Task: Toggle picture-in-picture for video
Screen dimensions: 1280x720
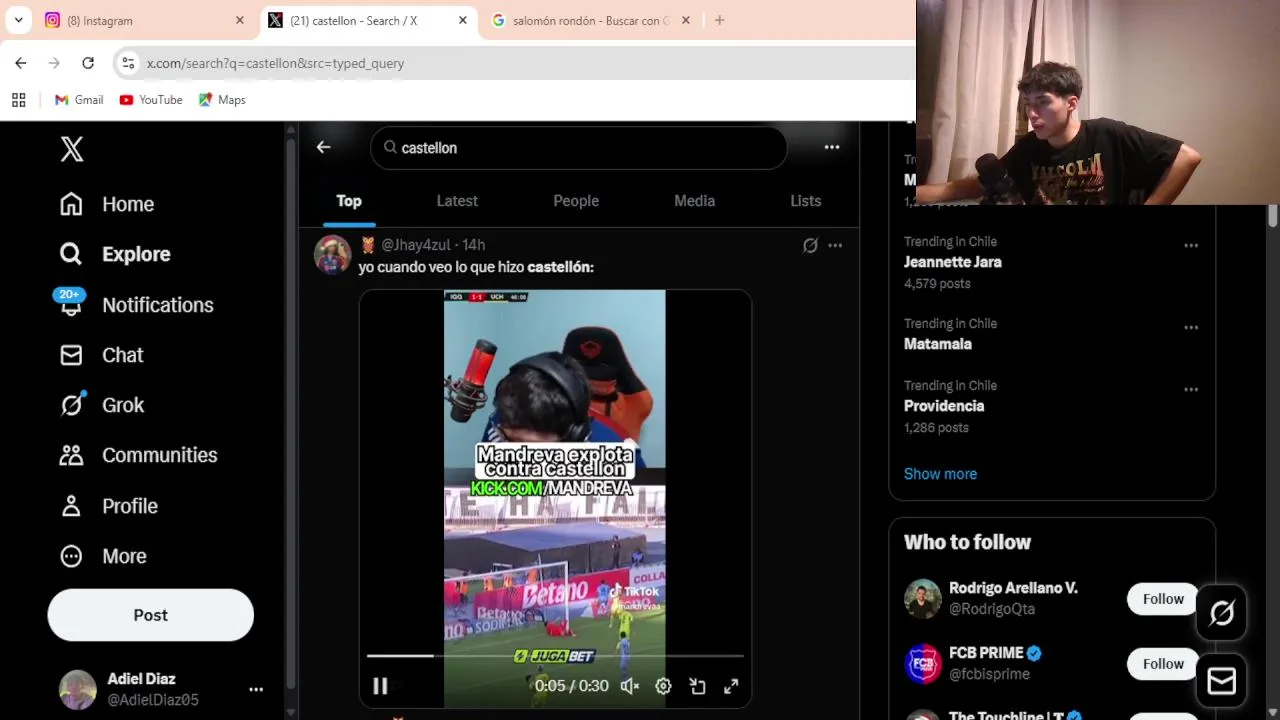Action: [x=697, y=686]
